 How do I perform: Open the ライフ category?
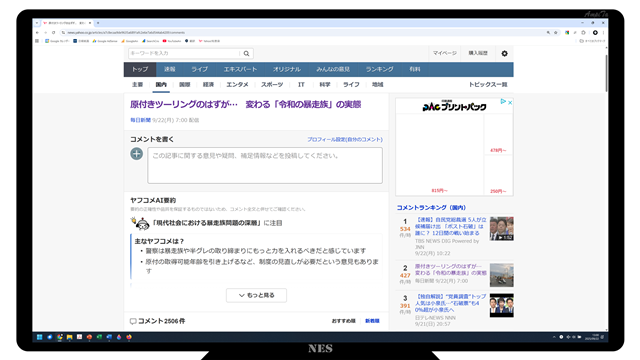(351, 84)
